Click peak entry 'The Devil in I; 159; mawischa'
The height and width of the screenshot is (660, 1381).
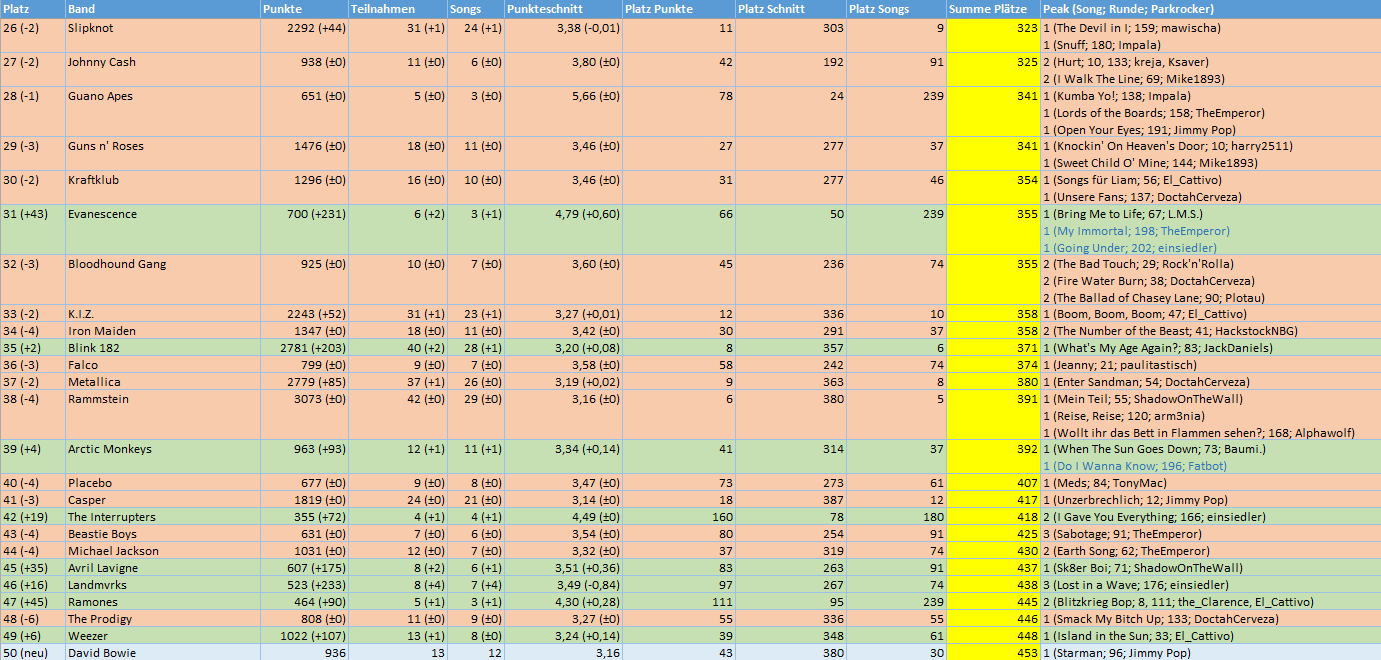1131,28
